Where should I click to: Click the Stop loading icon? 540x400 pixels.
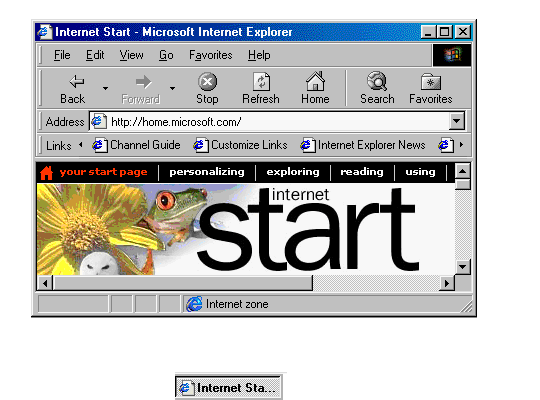click(207, 82)
